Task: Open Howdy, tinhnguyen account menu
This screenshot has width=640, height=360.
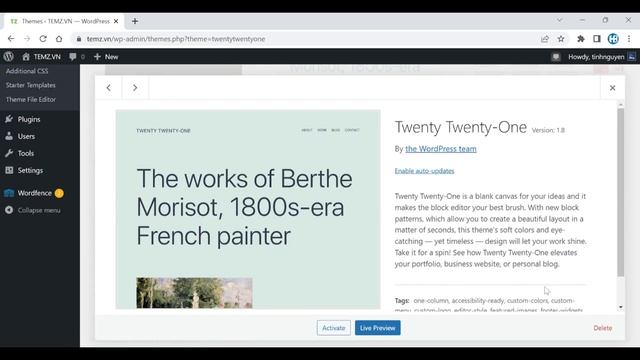Action: tap(602, 57)
